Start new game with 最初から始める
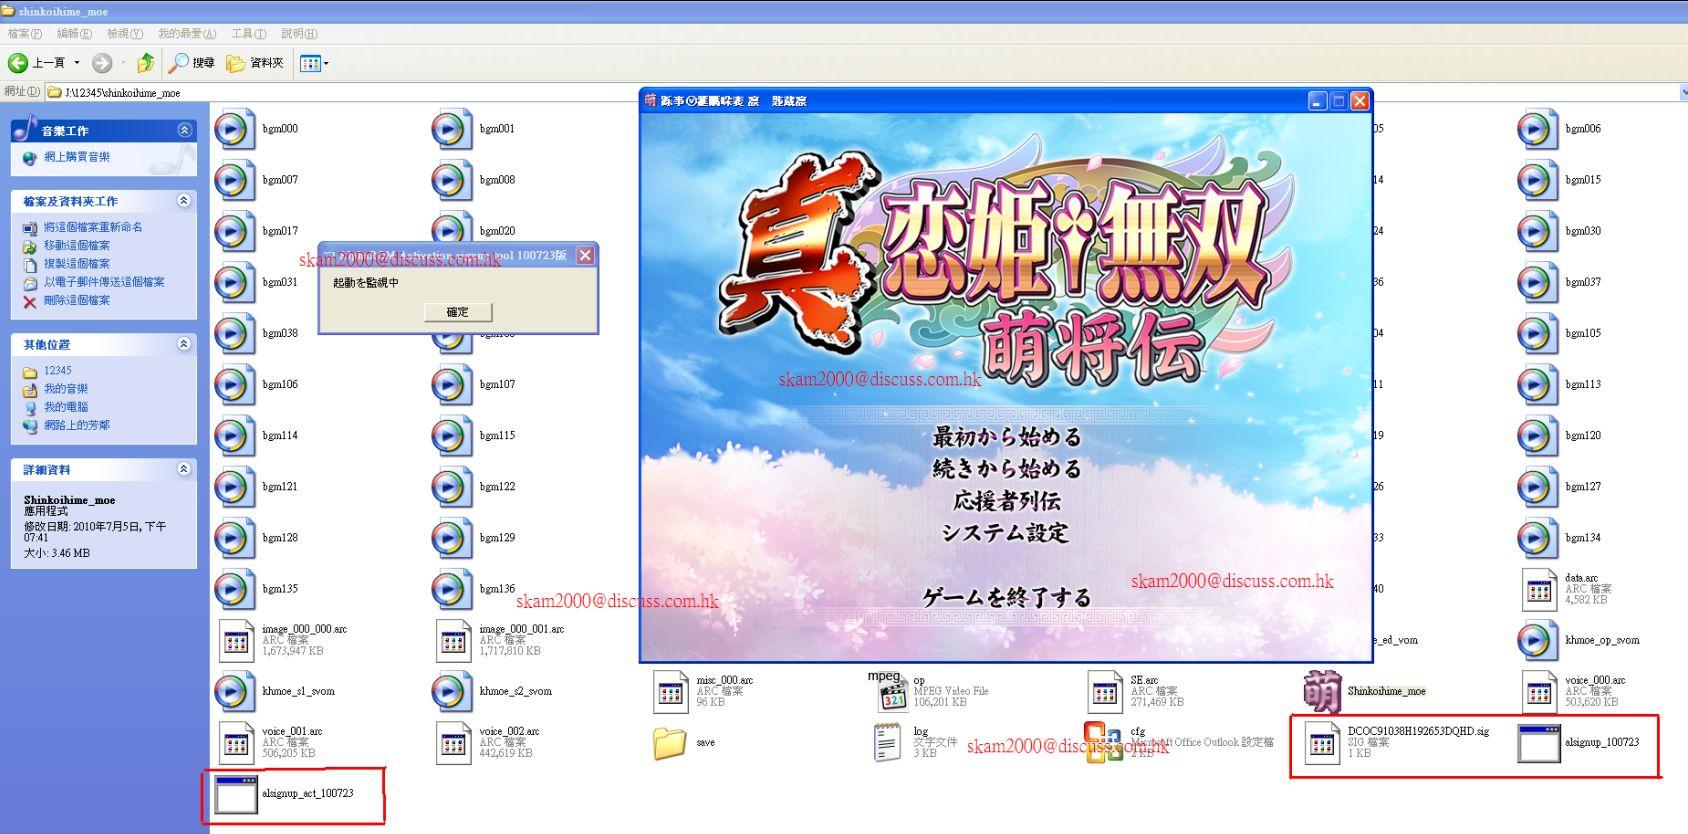Image resolution: width=1688 pixels, height=834 pixels. [x=1007, y=437]
